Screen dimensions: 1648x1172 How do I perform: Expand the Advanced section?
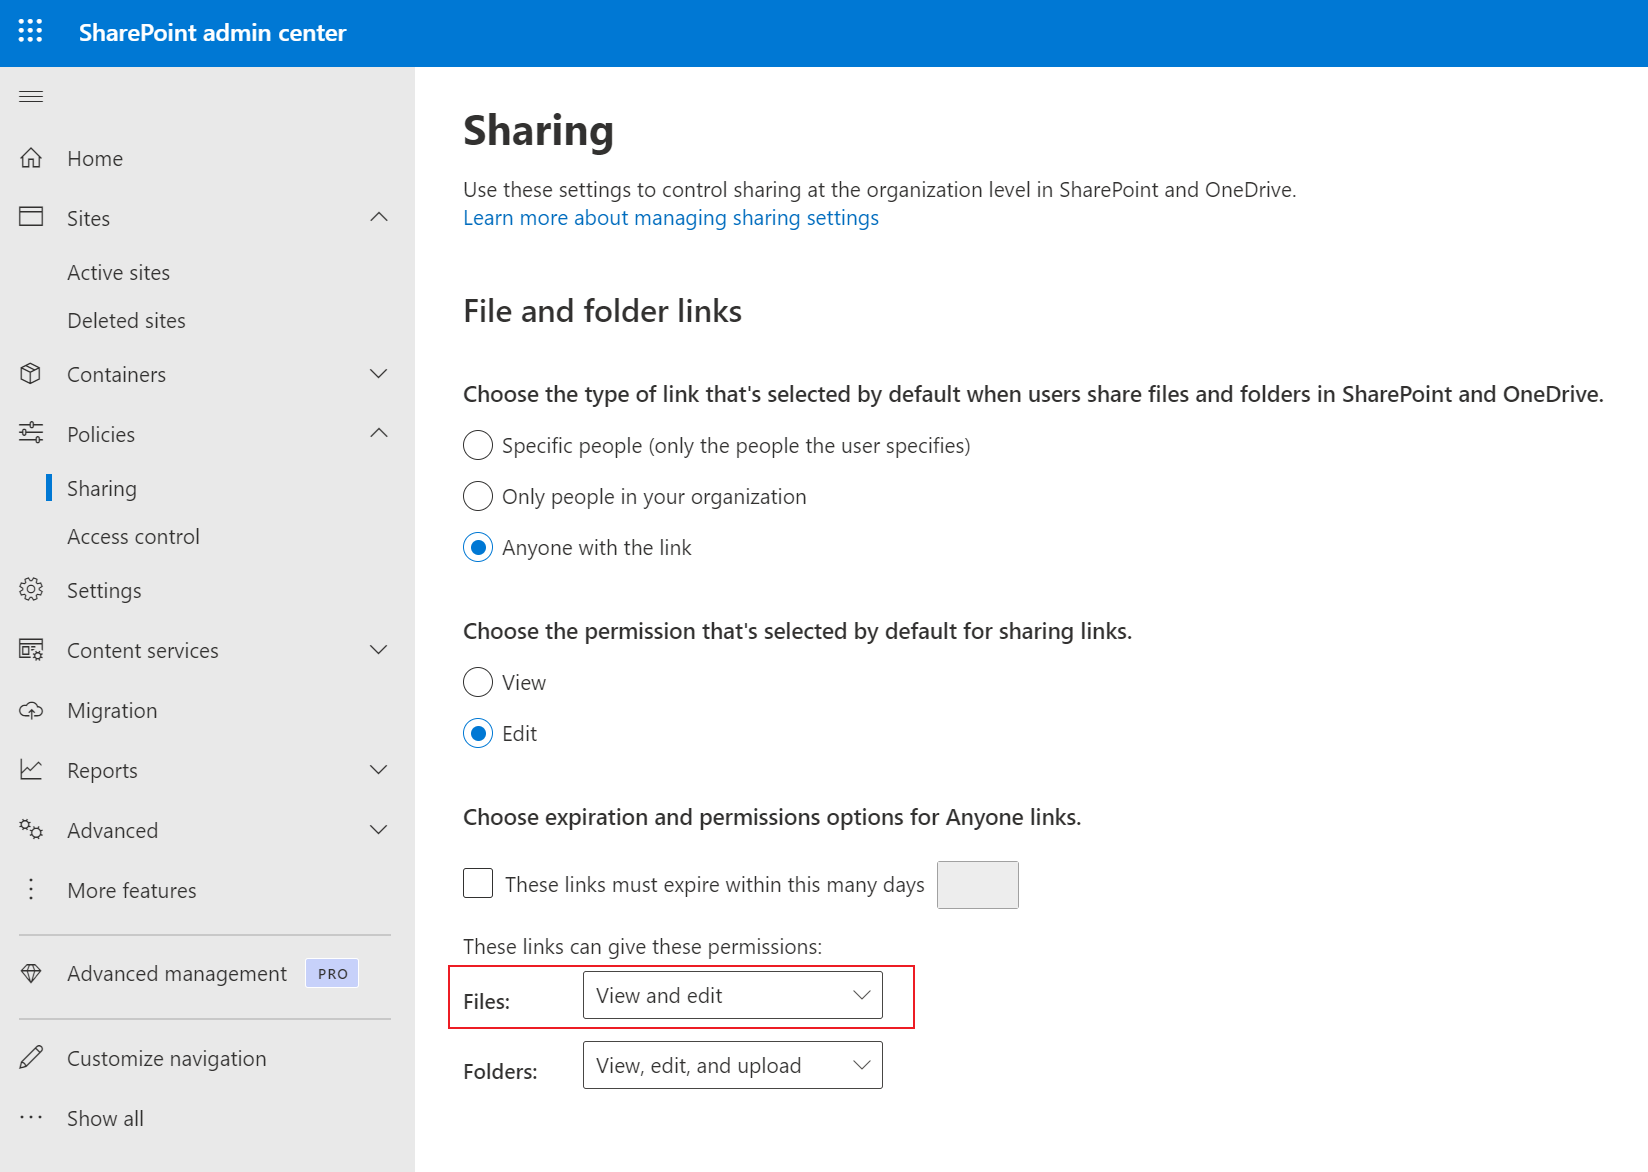(x=379, y=829)
